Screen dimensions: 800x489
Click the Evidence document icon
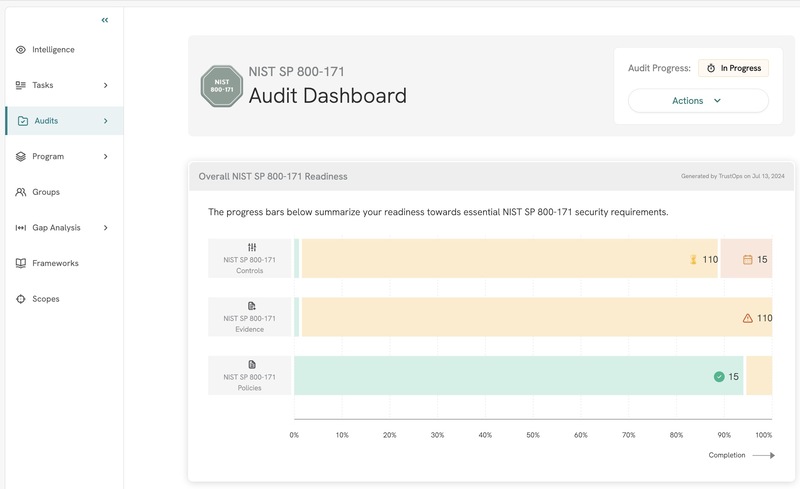[x=252, y=306]
